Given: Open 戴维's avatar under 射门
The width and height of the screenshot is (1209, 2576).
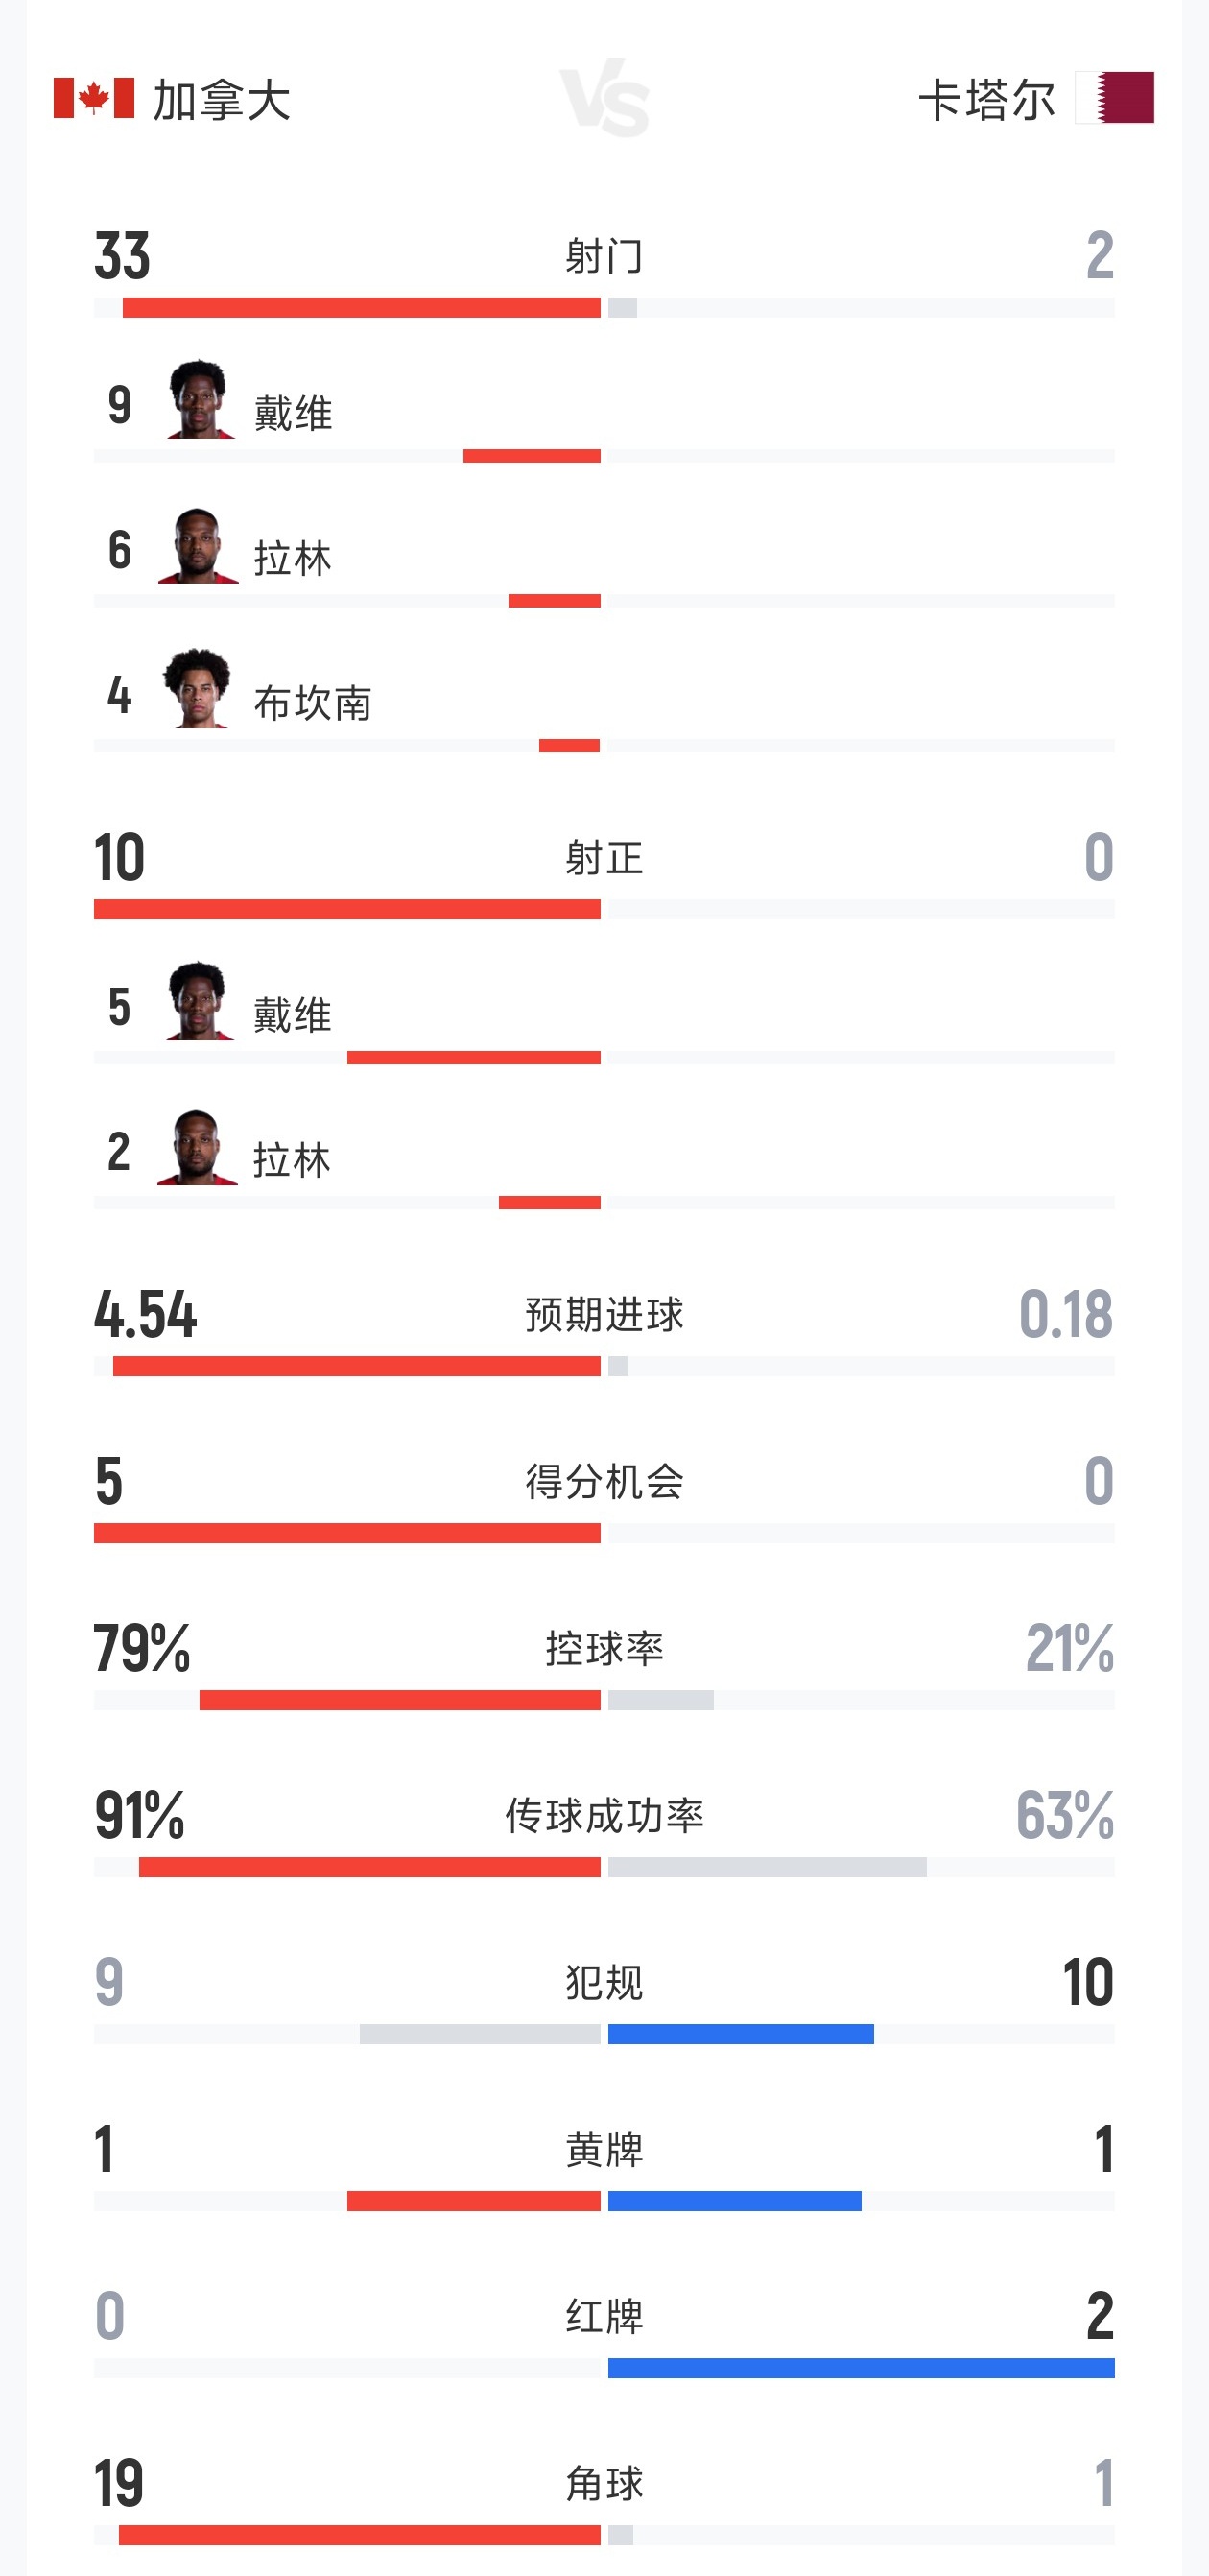Looking at the screenshot, I should click(x=200, y=399).
